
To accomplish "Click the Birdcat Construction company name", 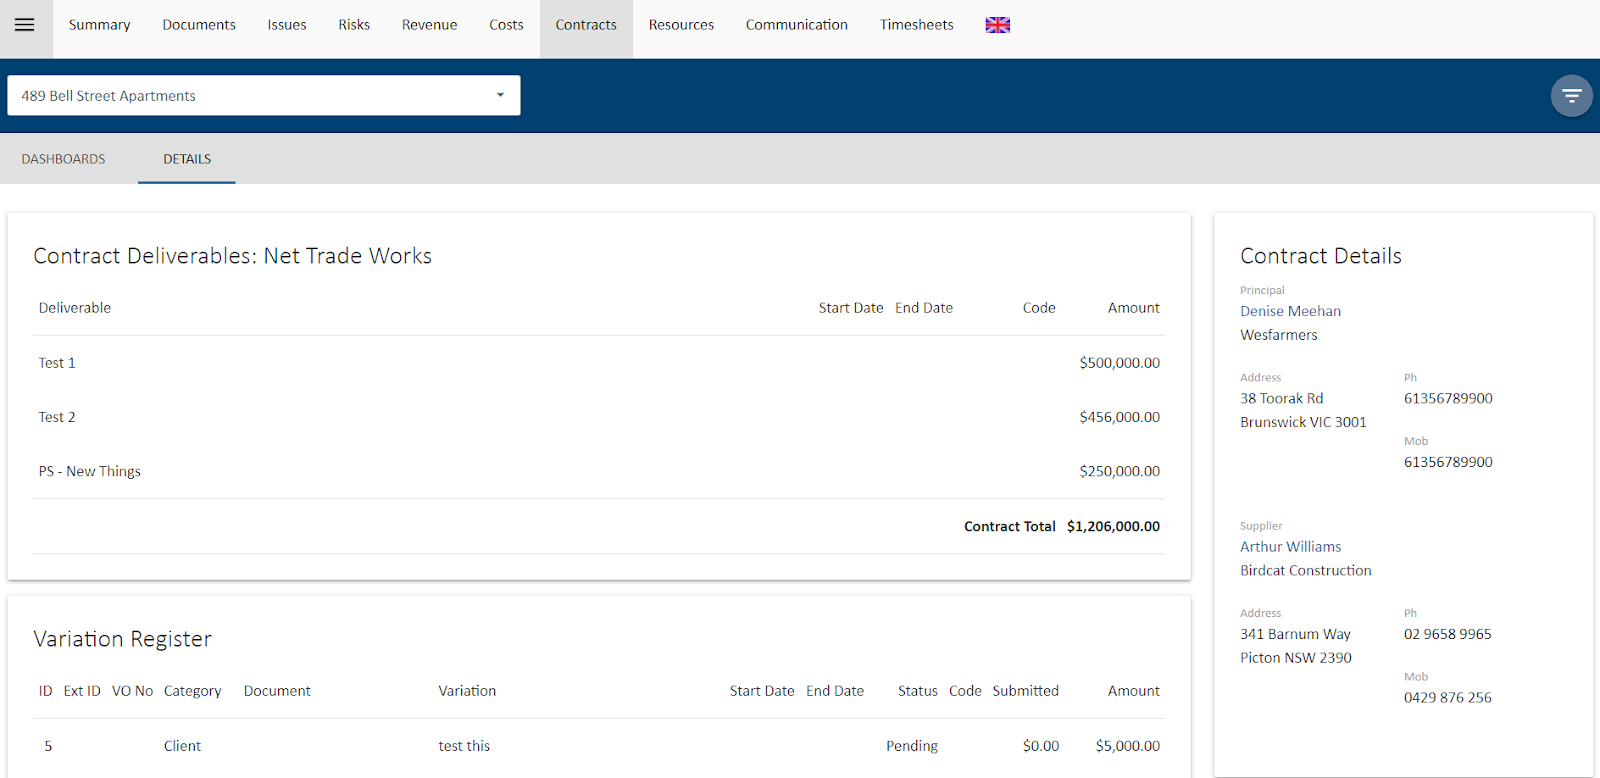I will coord(1306,571).
